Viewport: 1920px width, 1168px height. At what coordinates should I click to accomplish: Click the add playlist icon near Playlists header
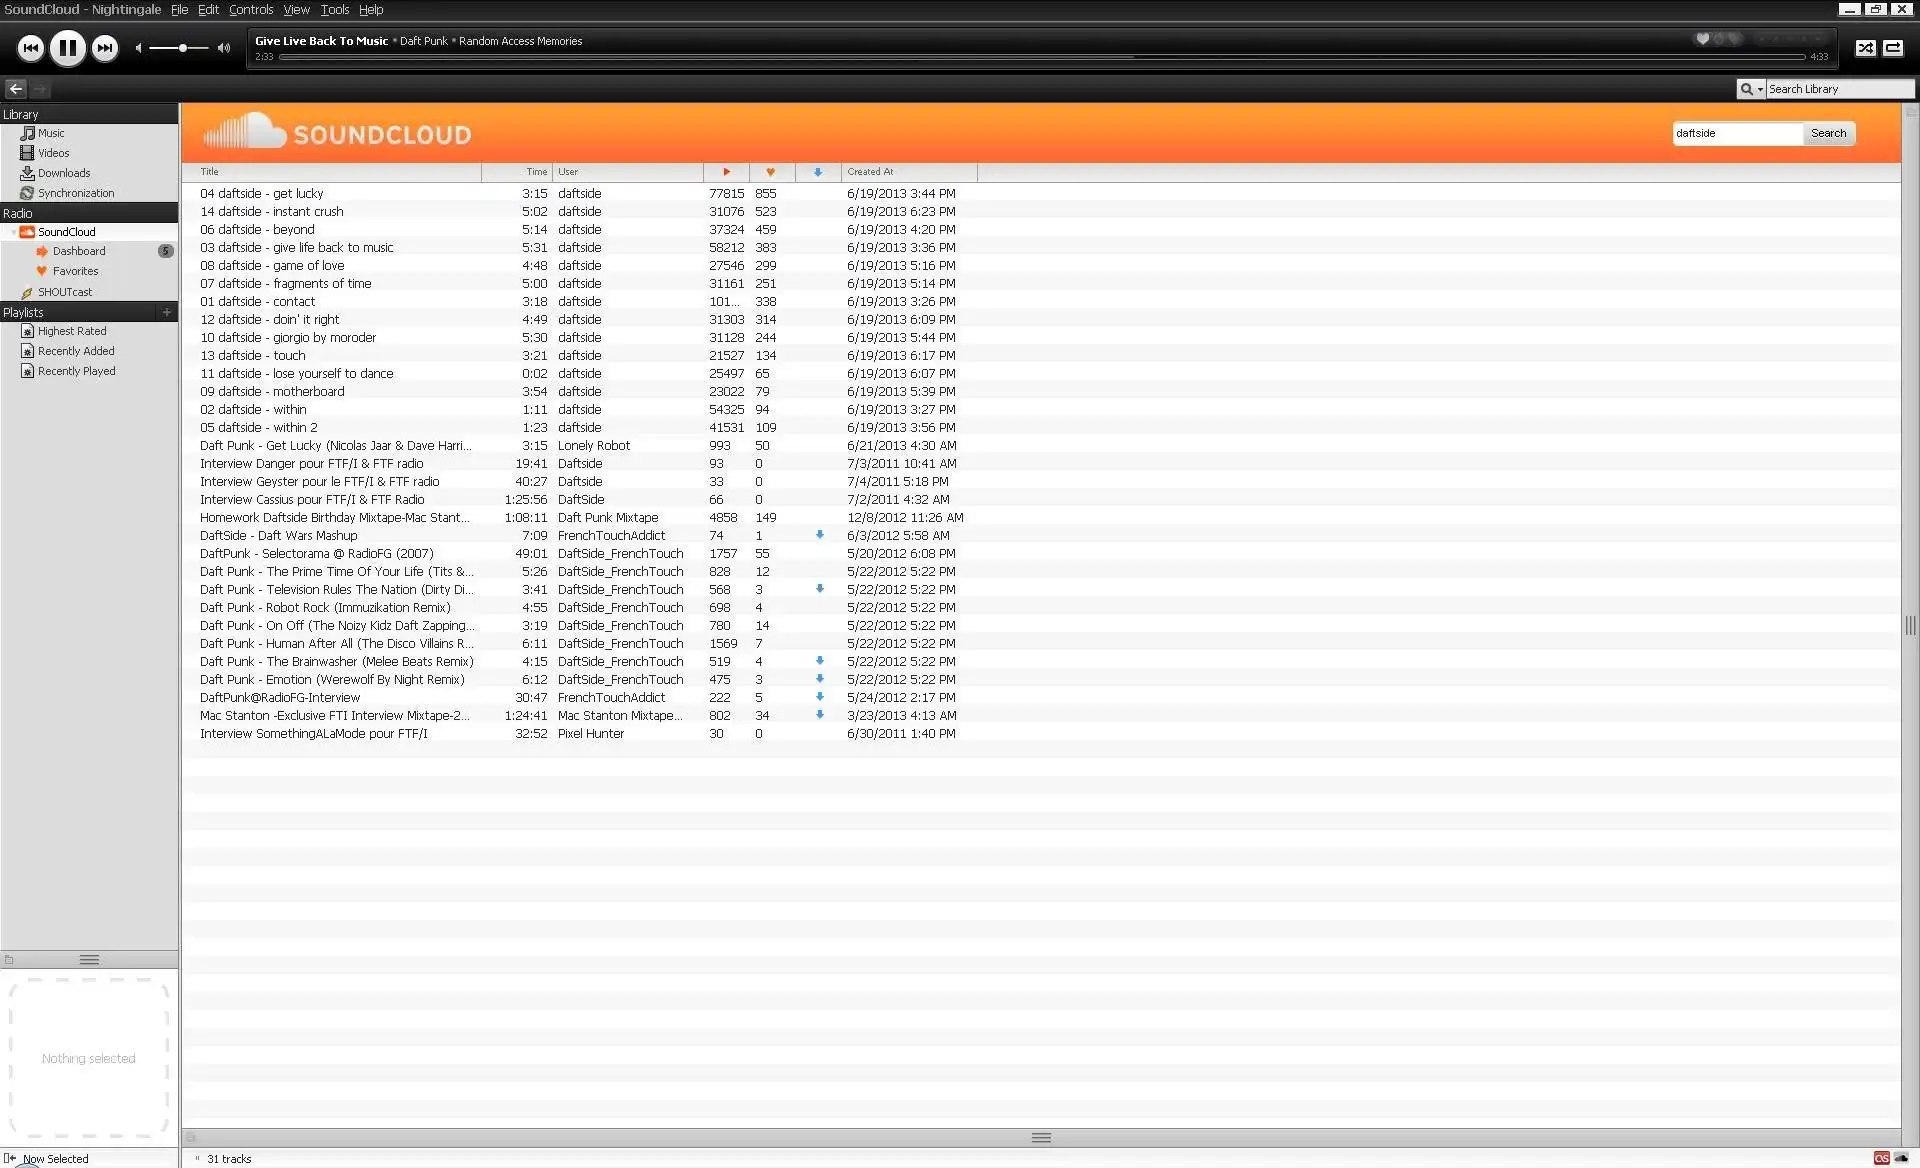click(166, 311)
